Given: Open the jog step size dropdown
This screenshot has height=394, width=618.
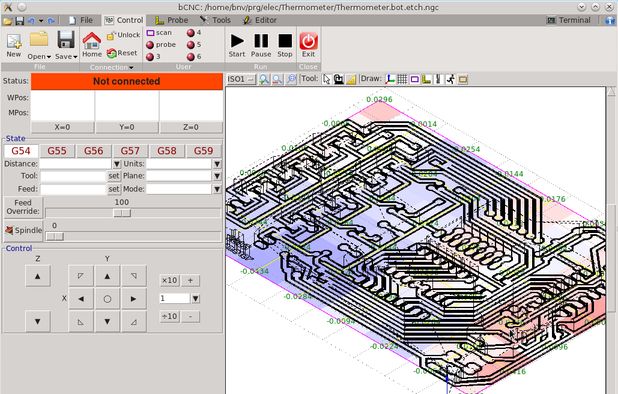Looking at the screenshot, I should pyautogui.click(x=195, y=299).
